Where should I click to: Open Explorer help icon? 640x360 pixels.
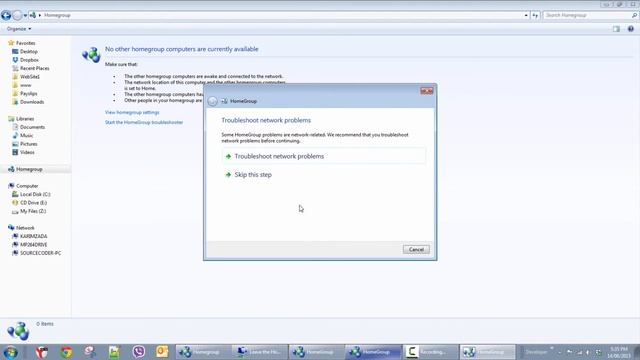[631, 29]
